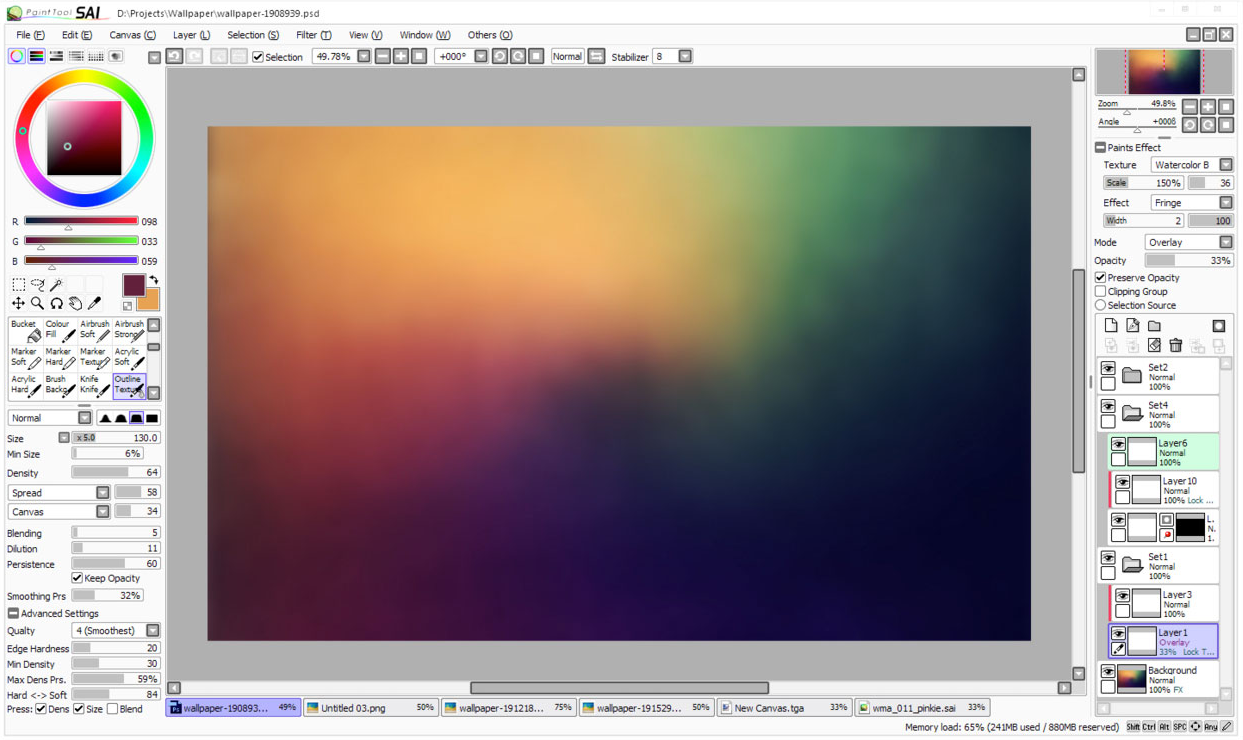
Task: Select the Zoom magnifier tool
Action: (37, 303)
